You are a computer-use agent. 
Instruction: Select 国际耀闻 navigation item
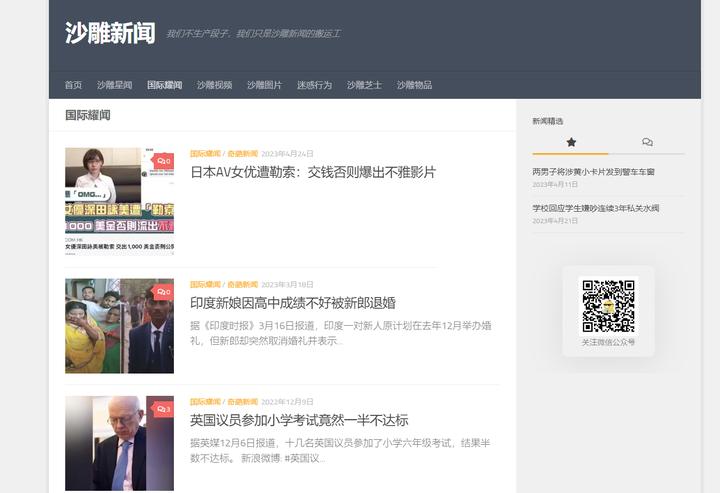coord(164,85)
